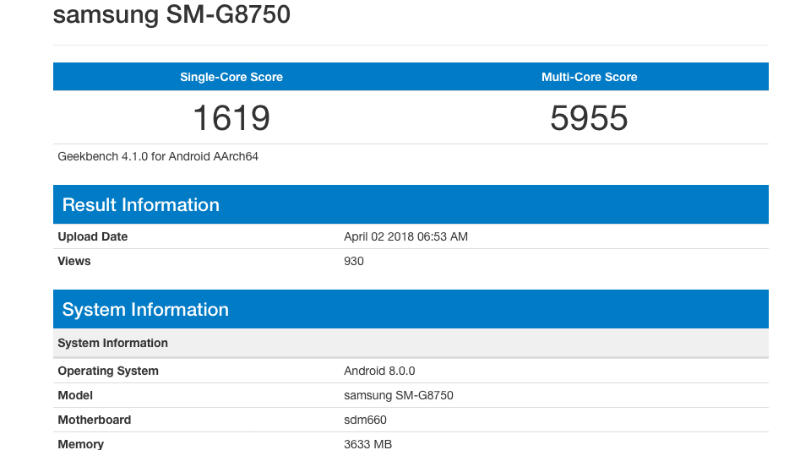Click the upload date April 02 2018 06:53 AM
Viewport: 800px width, 450px height.
406,237
